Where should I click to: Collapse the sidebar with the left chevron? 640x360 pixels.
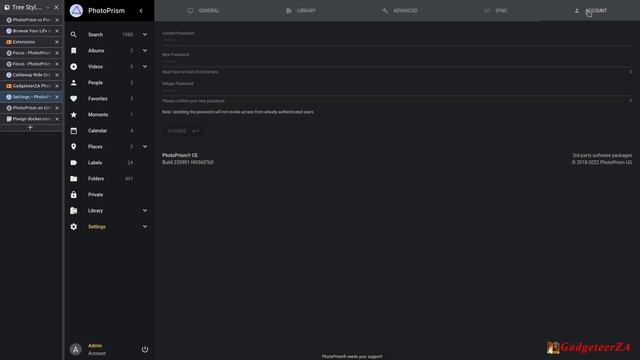point(141,11)
